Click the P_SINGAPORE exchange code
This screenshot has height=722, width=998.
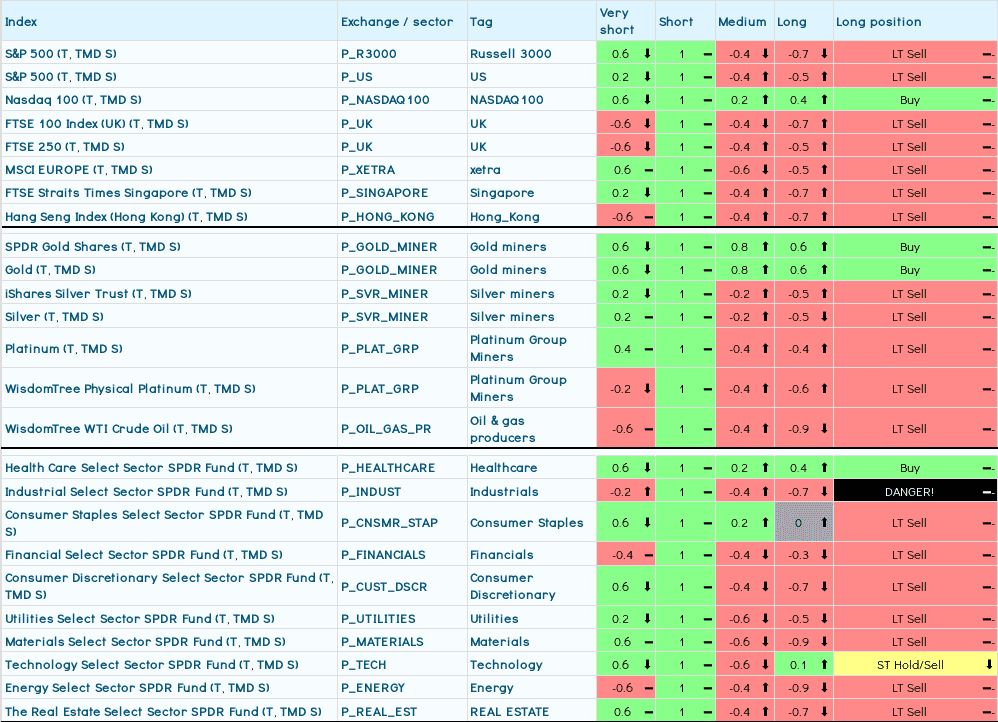[x=384, y=193]
